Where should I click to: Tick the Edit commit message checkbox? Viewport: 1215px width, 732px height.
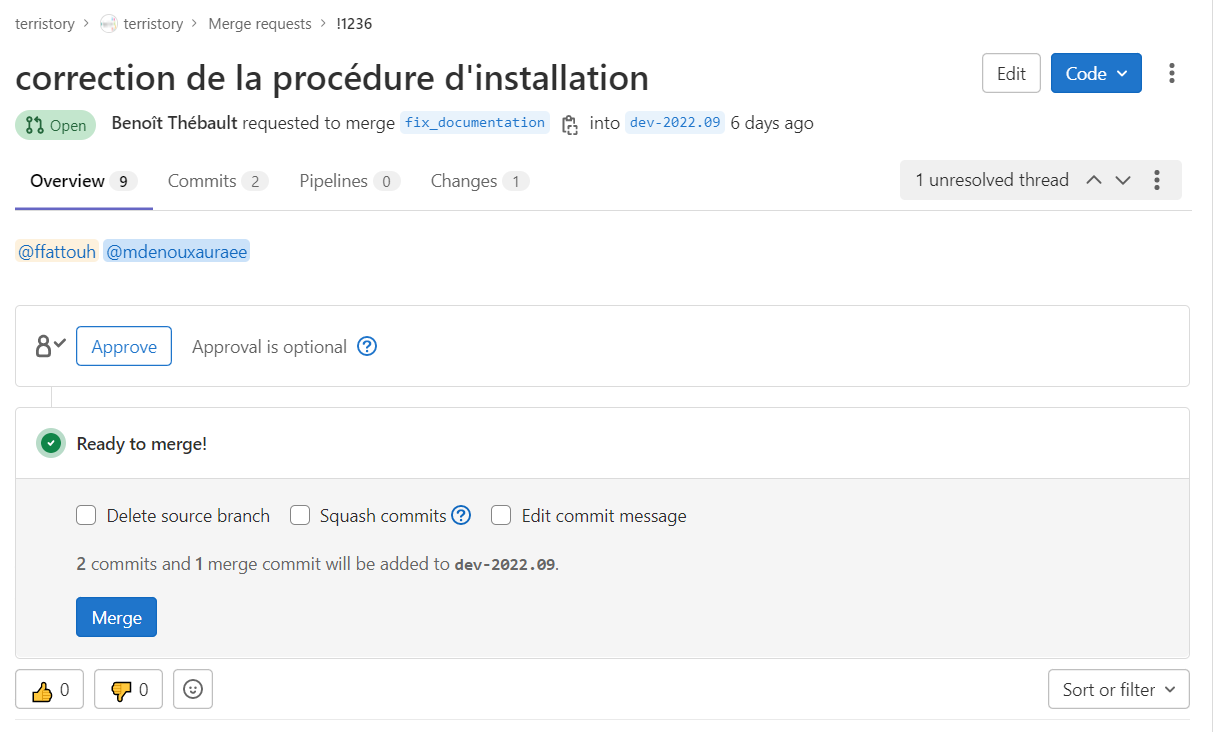[x=502, y=516]
